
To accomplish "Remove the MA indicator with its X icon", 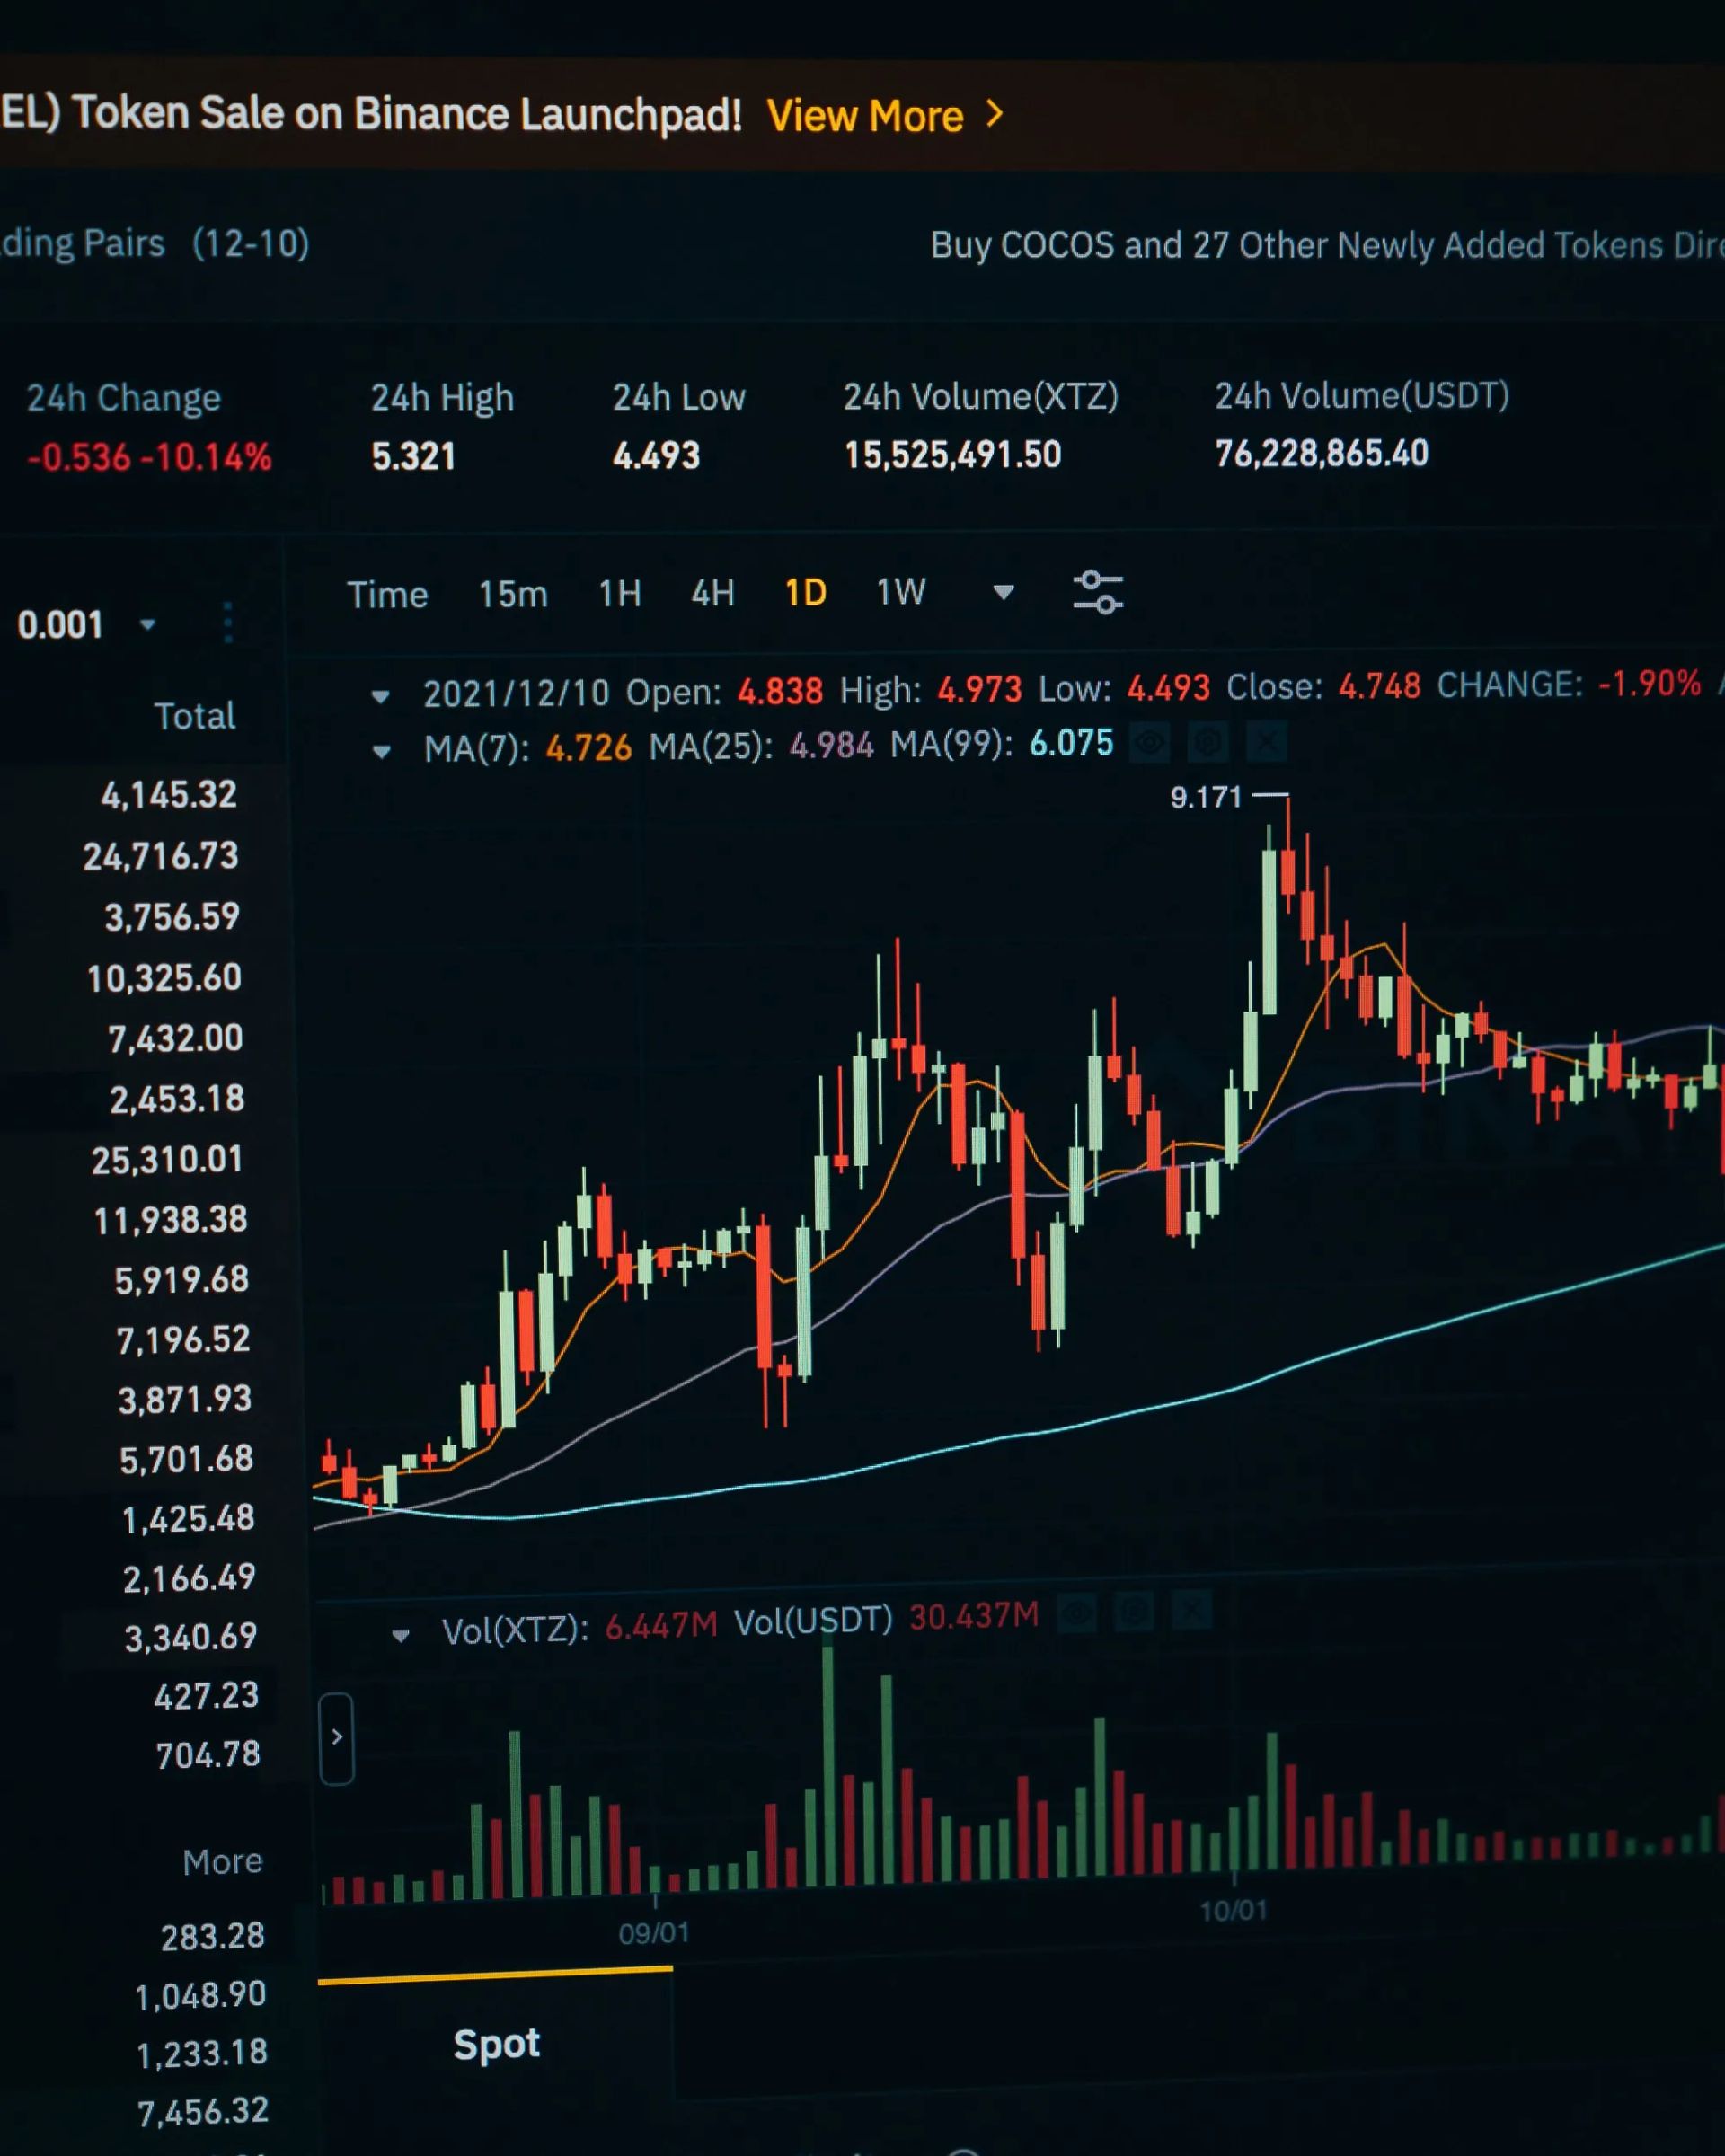I will coord(1266,742).
